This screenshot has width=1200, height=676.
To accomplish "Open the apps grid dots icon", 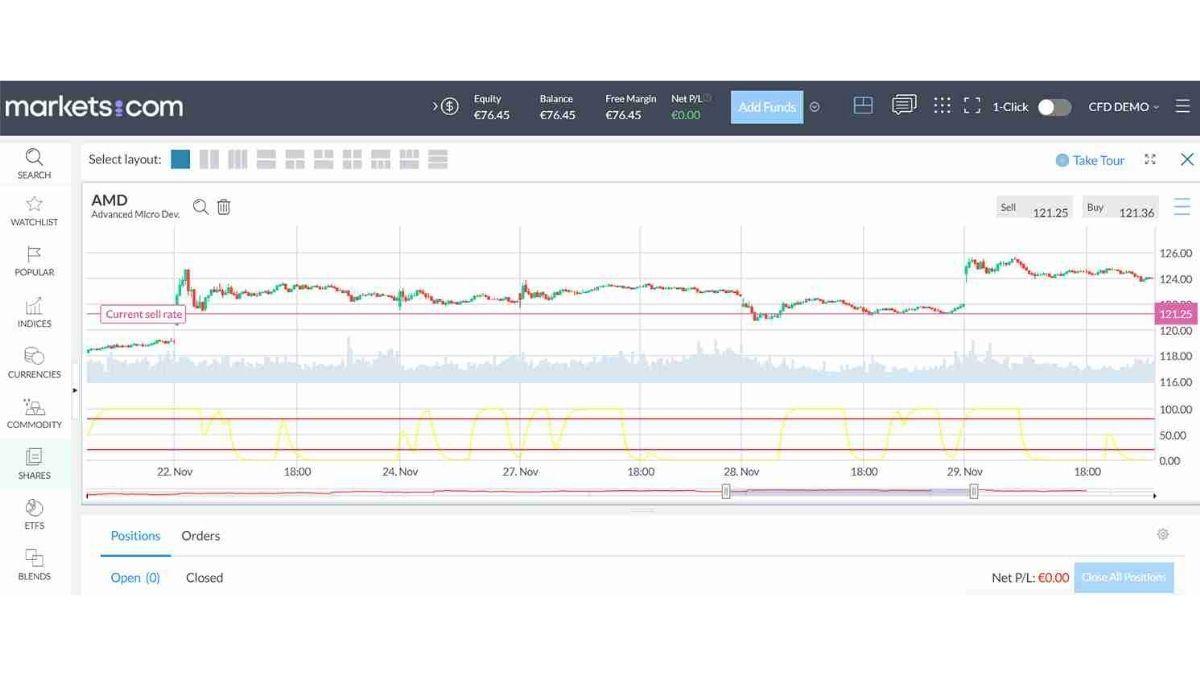I will coord(942,105).
